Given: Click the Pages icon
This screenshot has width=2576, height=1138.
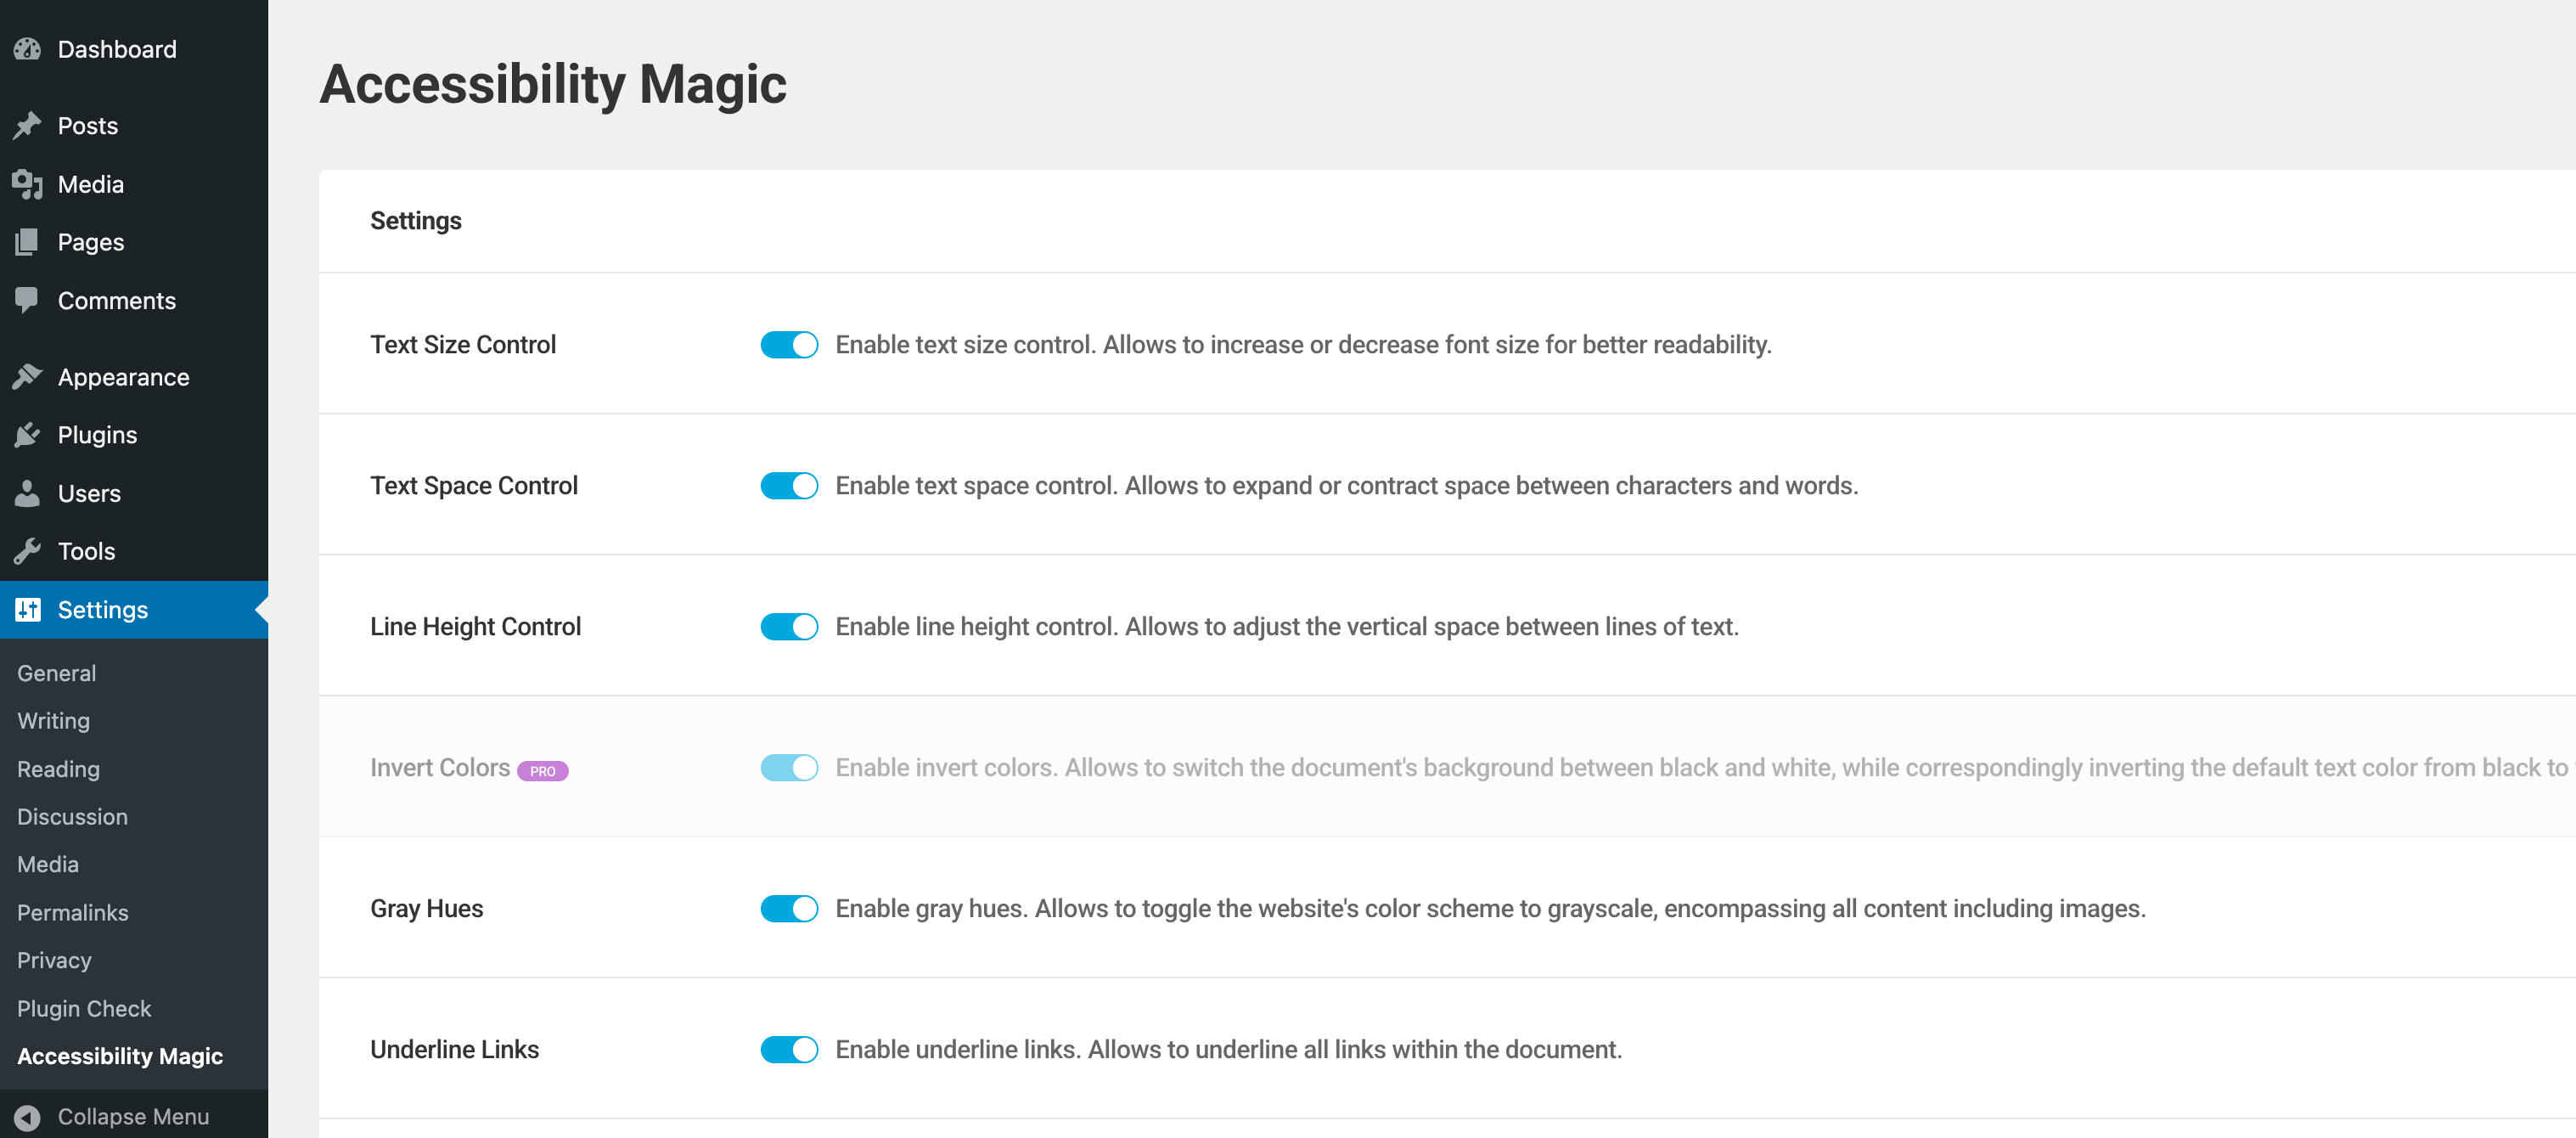Looking at the screenshot, I should 27,242.
